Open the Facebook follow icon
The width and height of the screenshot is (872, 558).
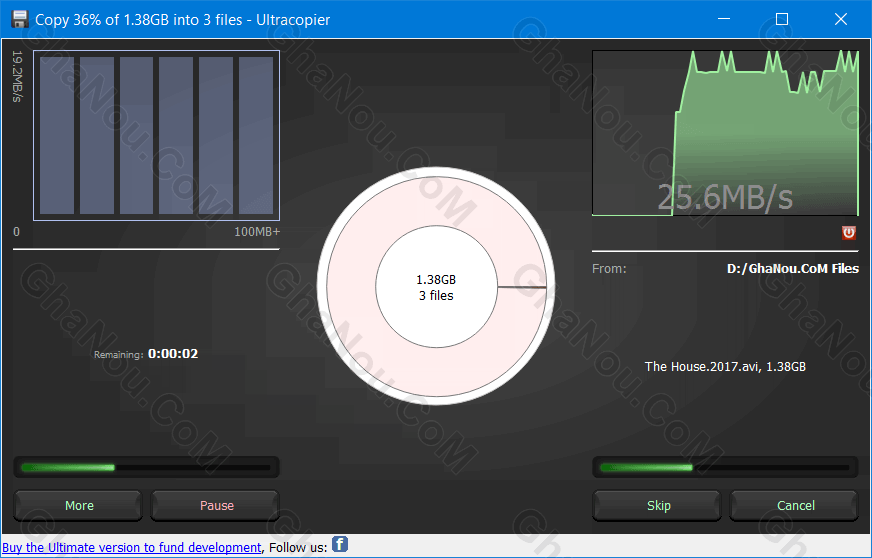(340, 544)
